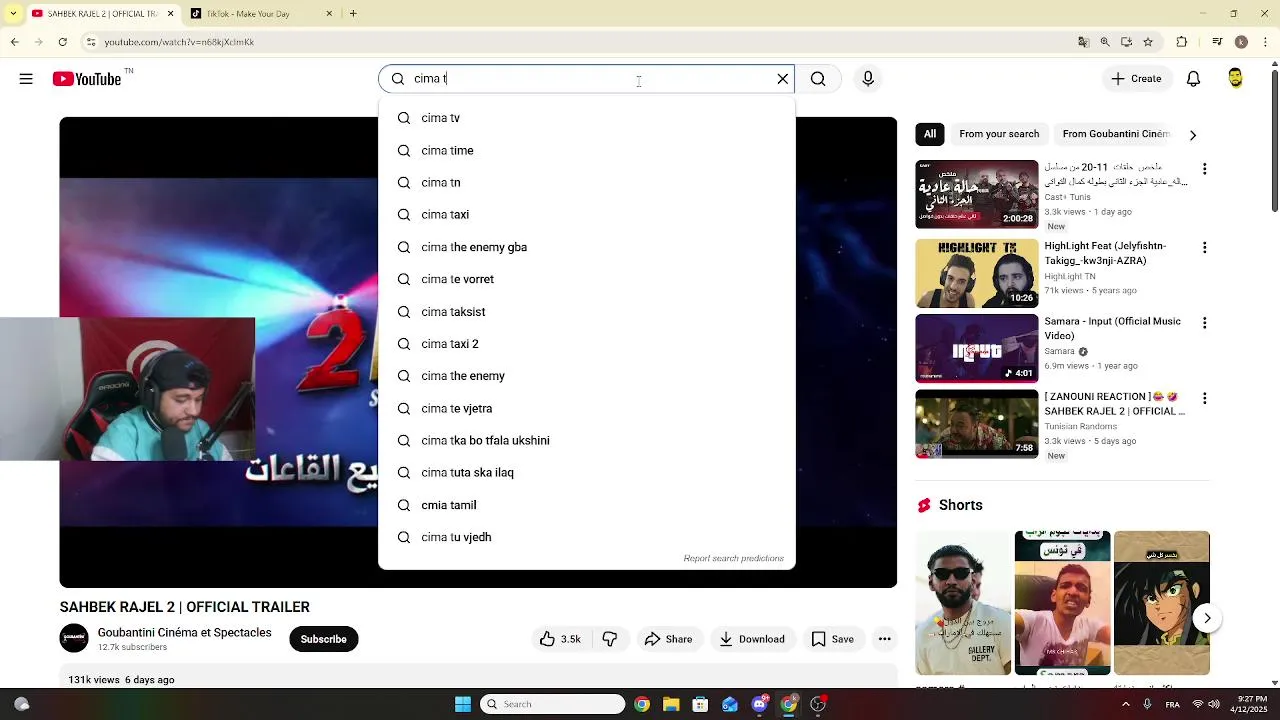Open options for ZANOUNI REACTION video
1280x720 pixels.
pos(1204,398)
